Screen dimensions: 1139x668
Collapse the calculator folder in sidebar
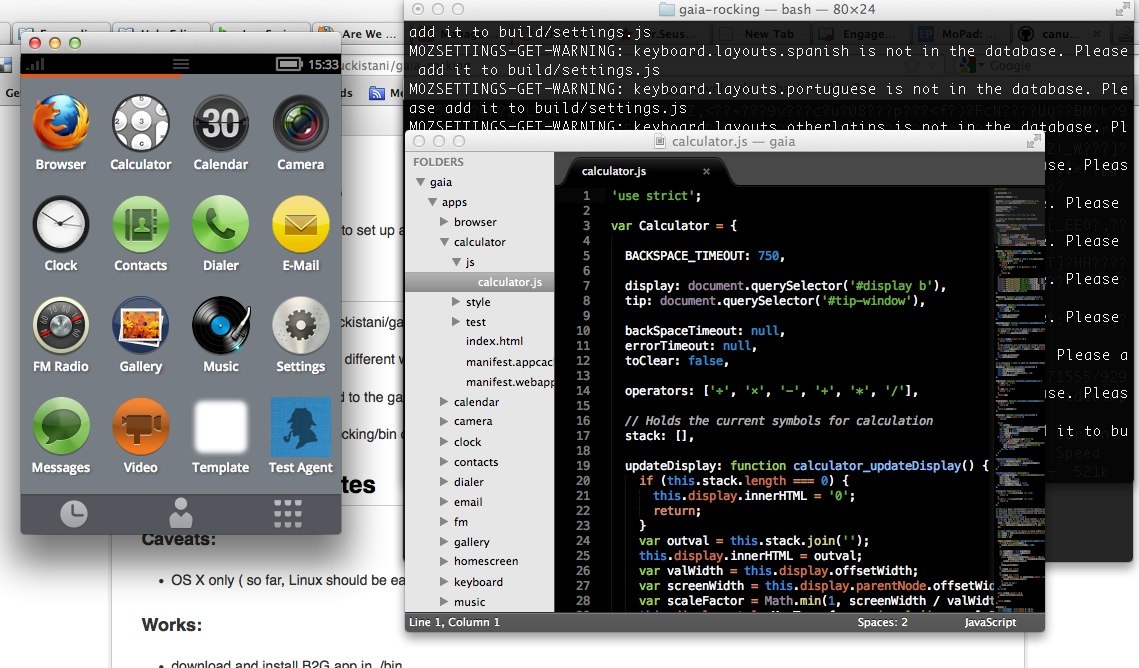coord(445,242)
